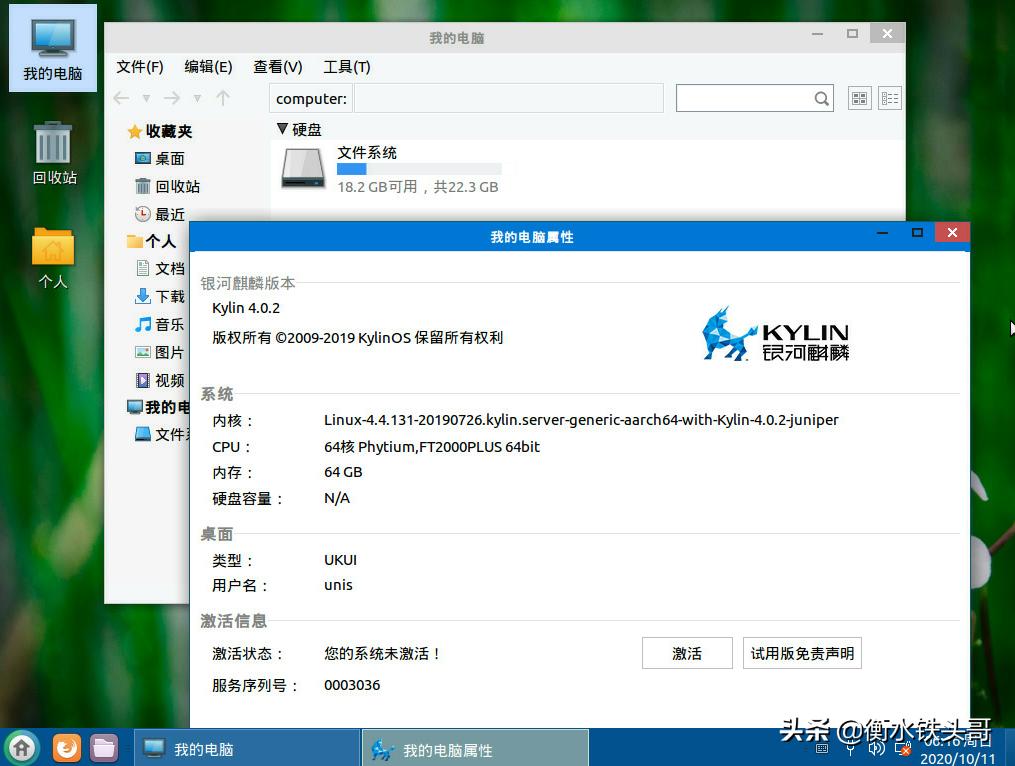Select 我的电脑 in sidebar
1015x766 pixels.
pyautogui.click(x=158, y=407)
